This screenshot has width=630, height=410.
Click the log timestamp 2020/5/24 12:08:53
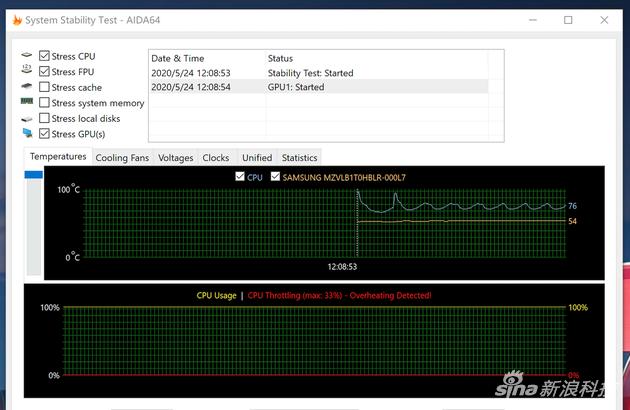pyautogui.click(x=191, y=73)
